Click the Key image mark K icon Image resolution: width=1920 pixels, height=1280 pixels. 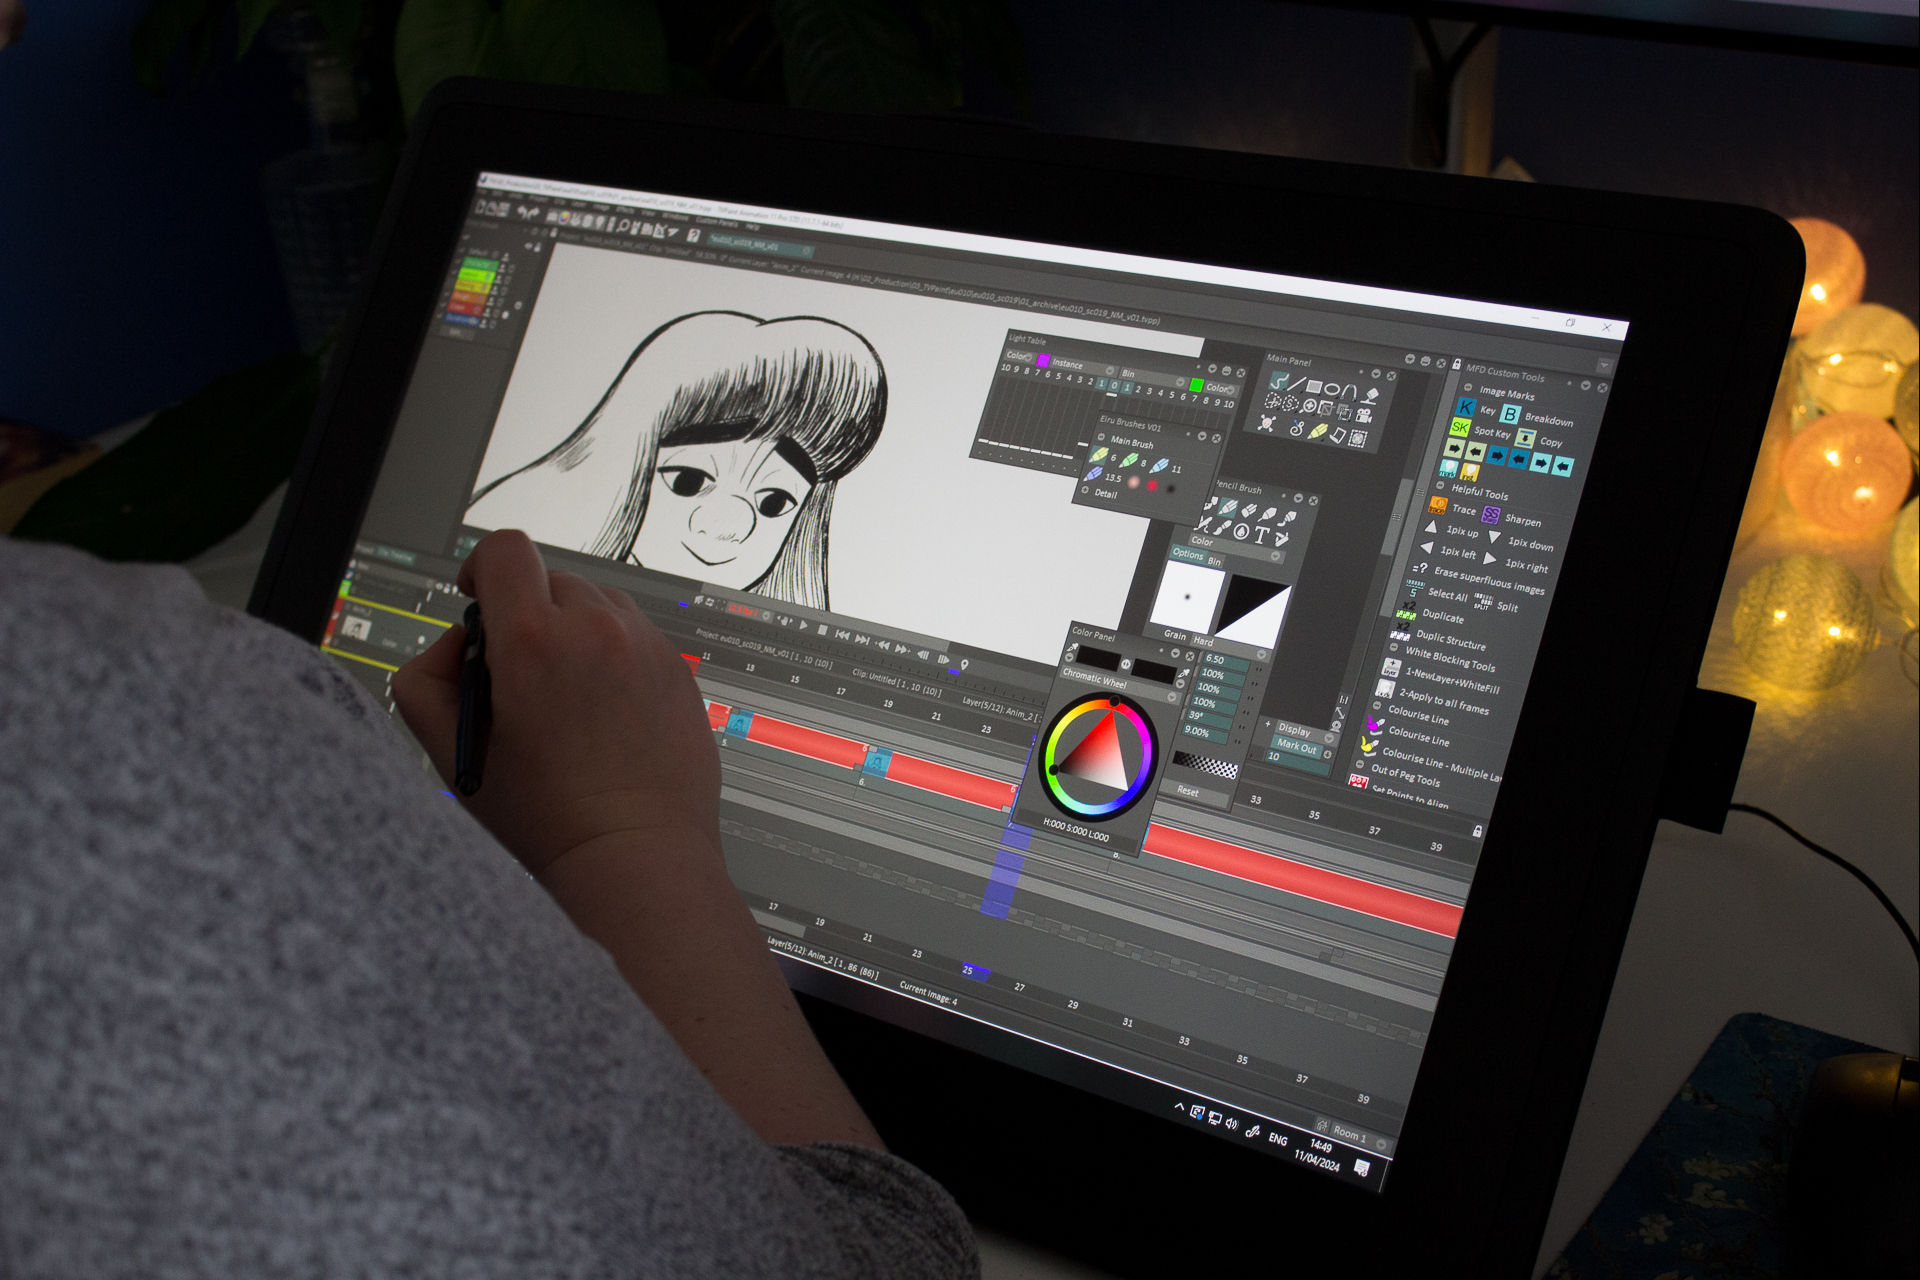tap(1465, 407)
